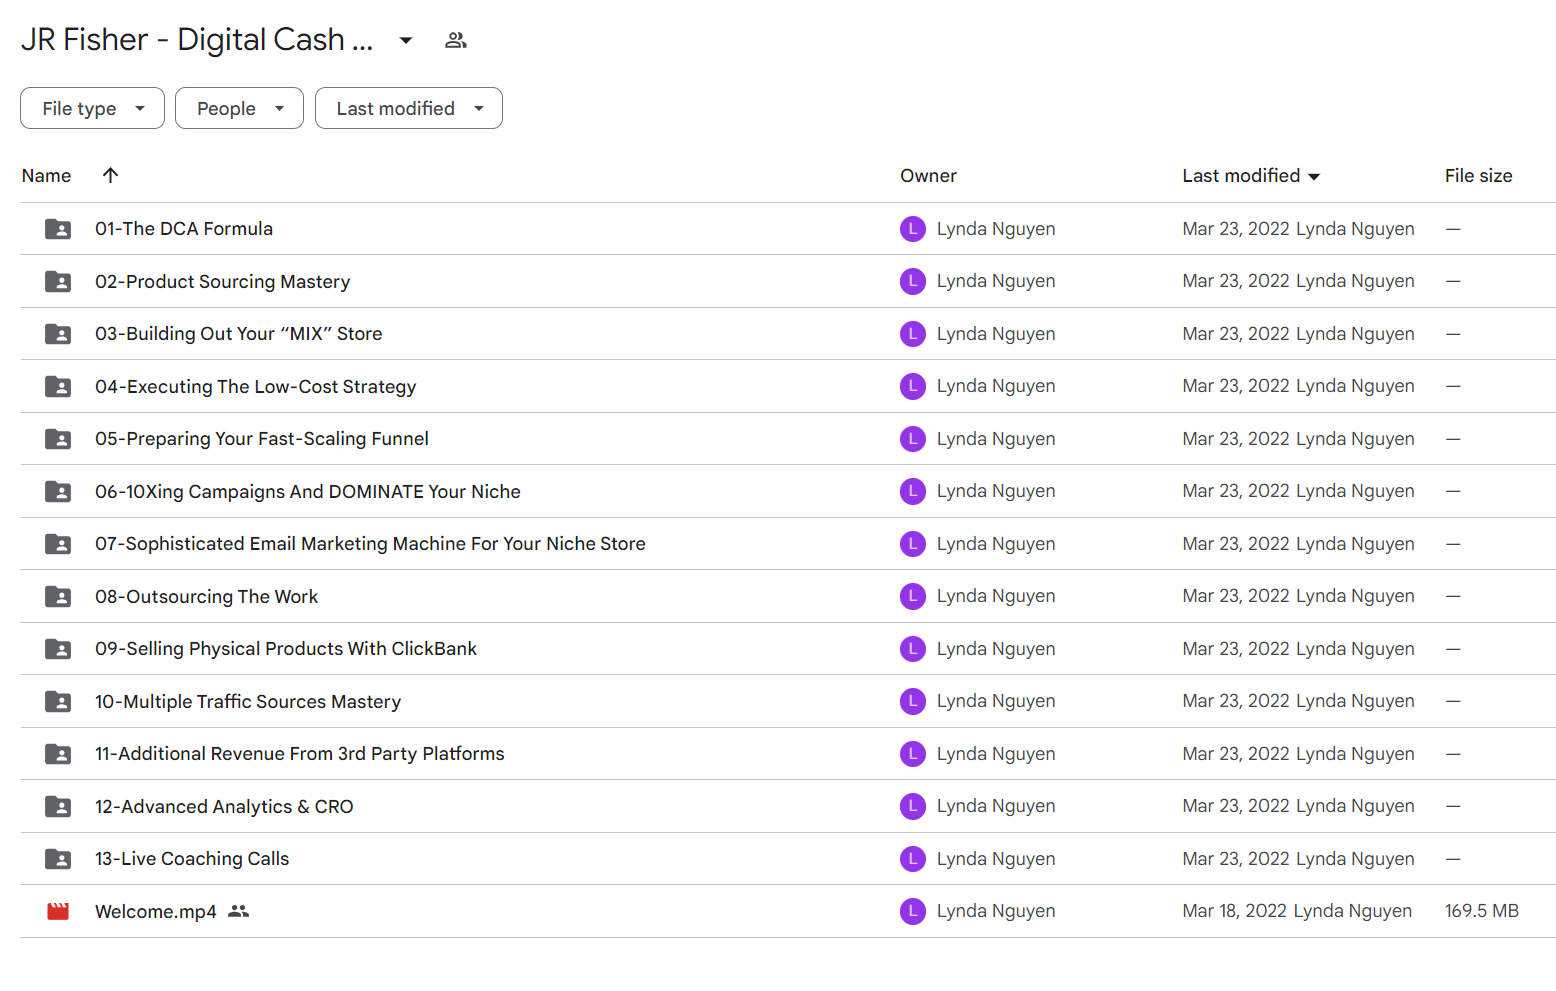
Task: Click the shared people icon beside Welcome.mp4
Action: (x=238, y=911)
